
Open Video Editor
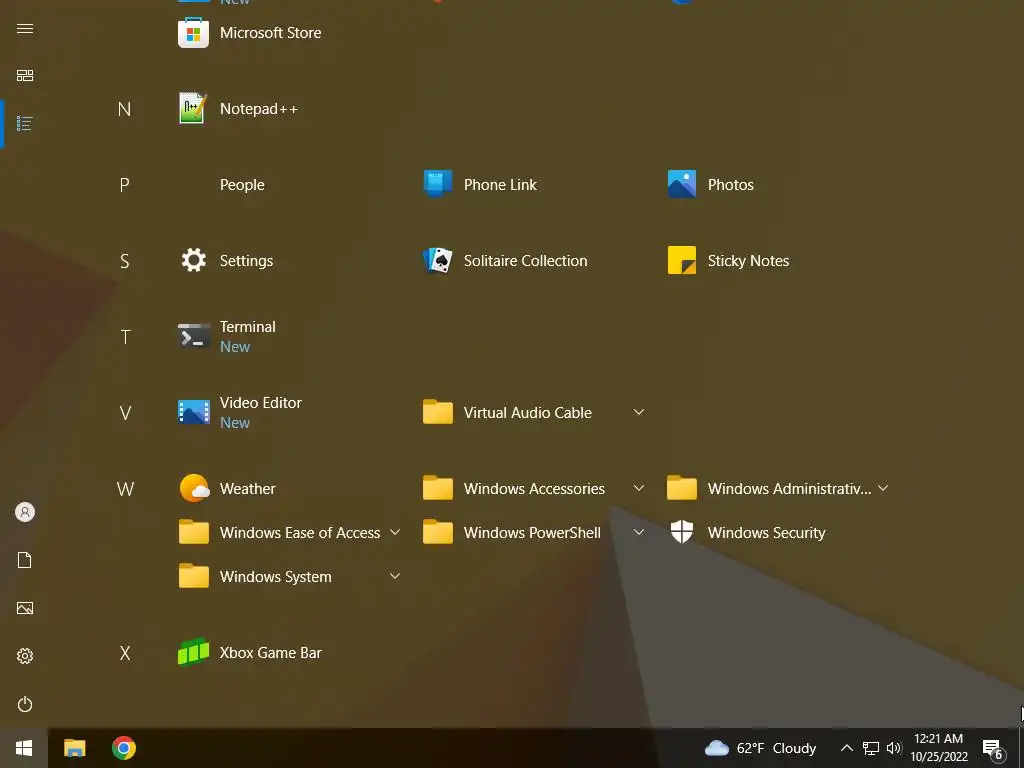pyautogui.click(x=240, y=413)
